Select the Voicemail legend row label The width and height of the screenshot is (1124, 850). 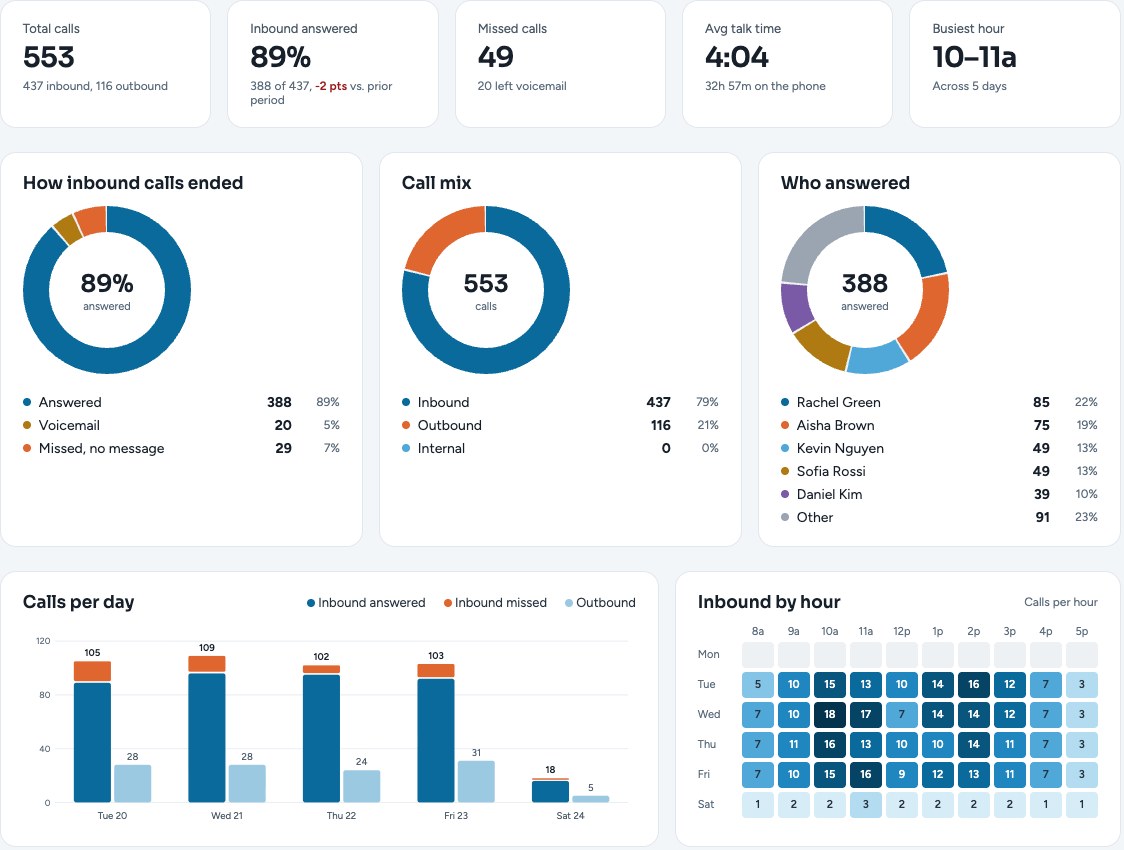tap(69, 426)
